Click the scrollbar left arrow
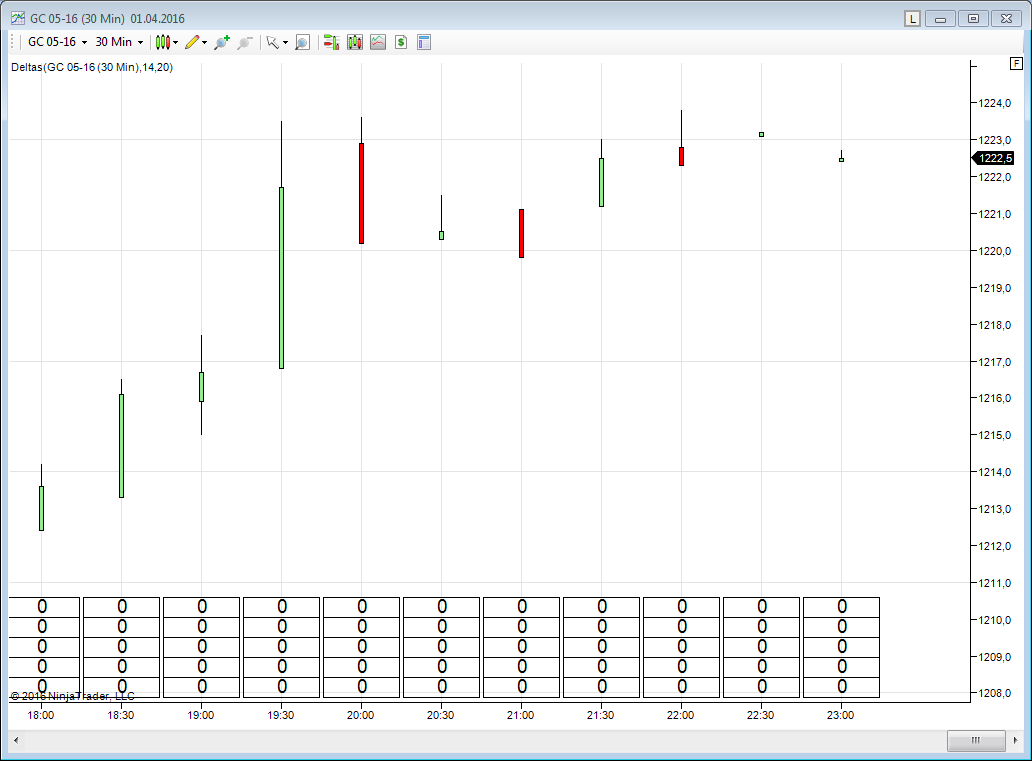 coord(16,740)
